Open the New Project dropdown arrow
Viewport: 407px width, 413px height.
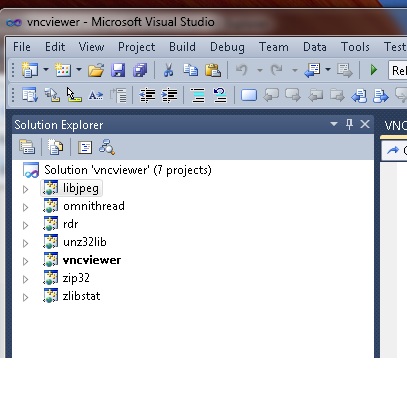click(x=46, y=70)
